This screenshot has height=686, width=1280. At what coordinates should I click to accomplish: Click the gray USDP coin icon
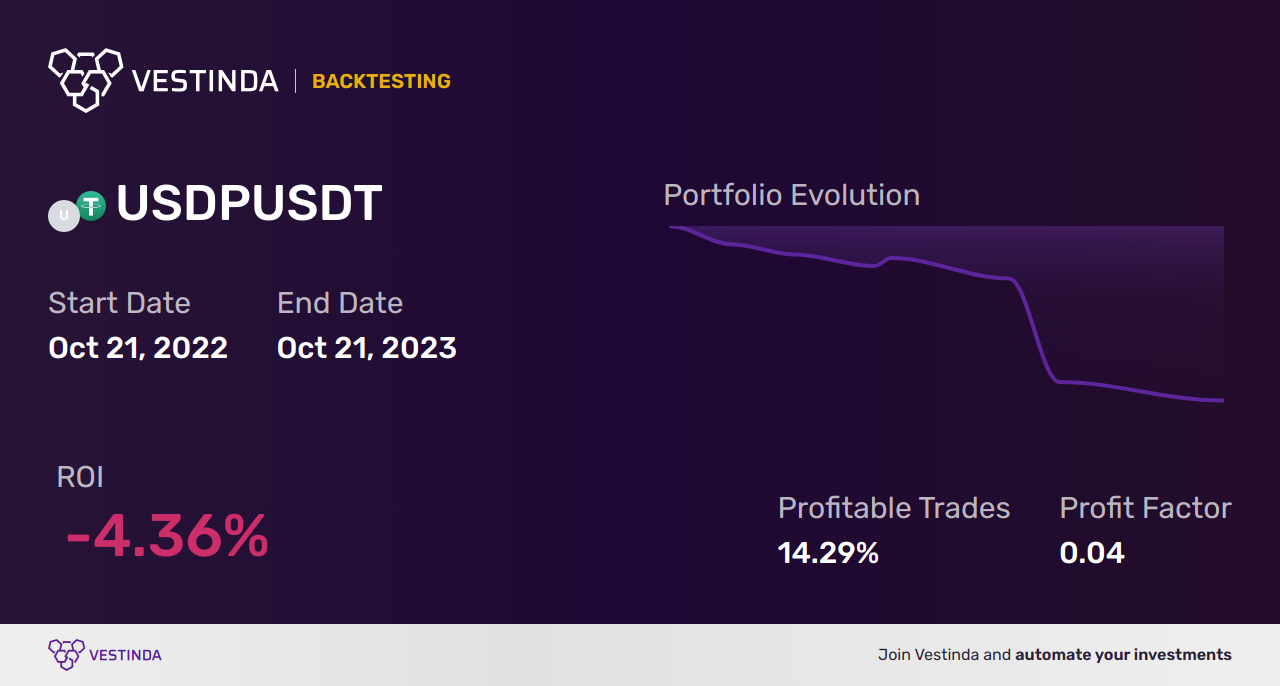(64, 215)
